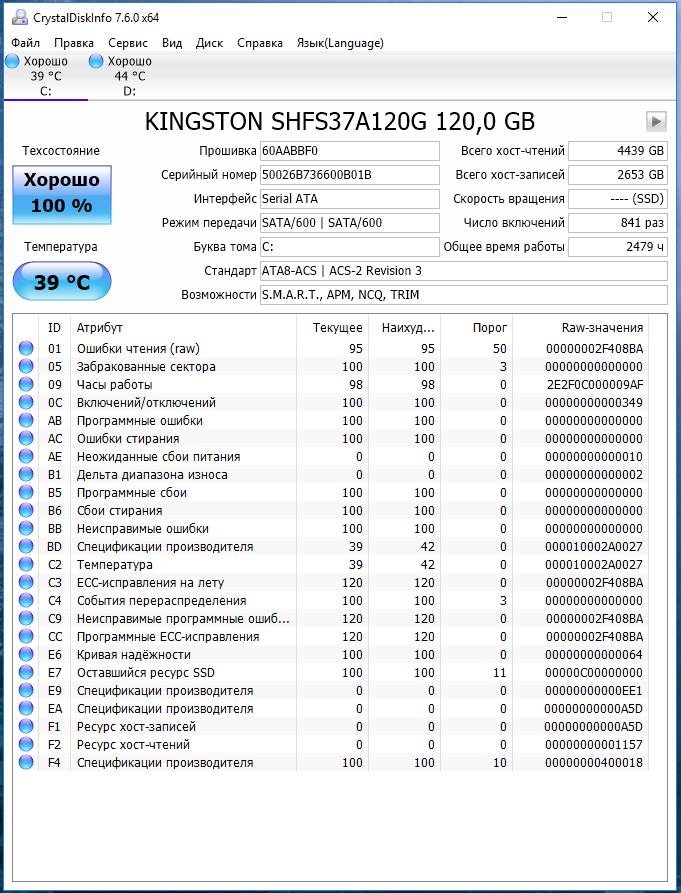681x893 pixels.
Task: Click the firmware field 60AABBF0
Action: click(350, 151)
